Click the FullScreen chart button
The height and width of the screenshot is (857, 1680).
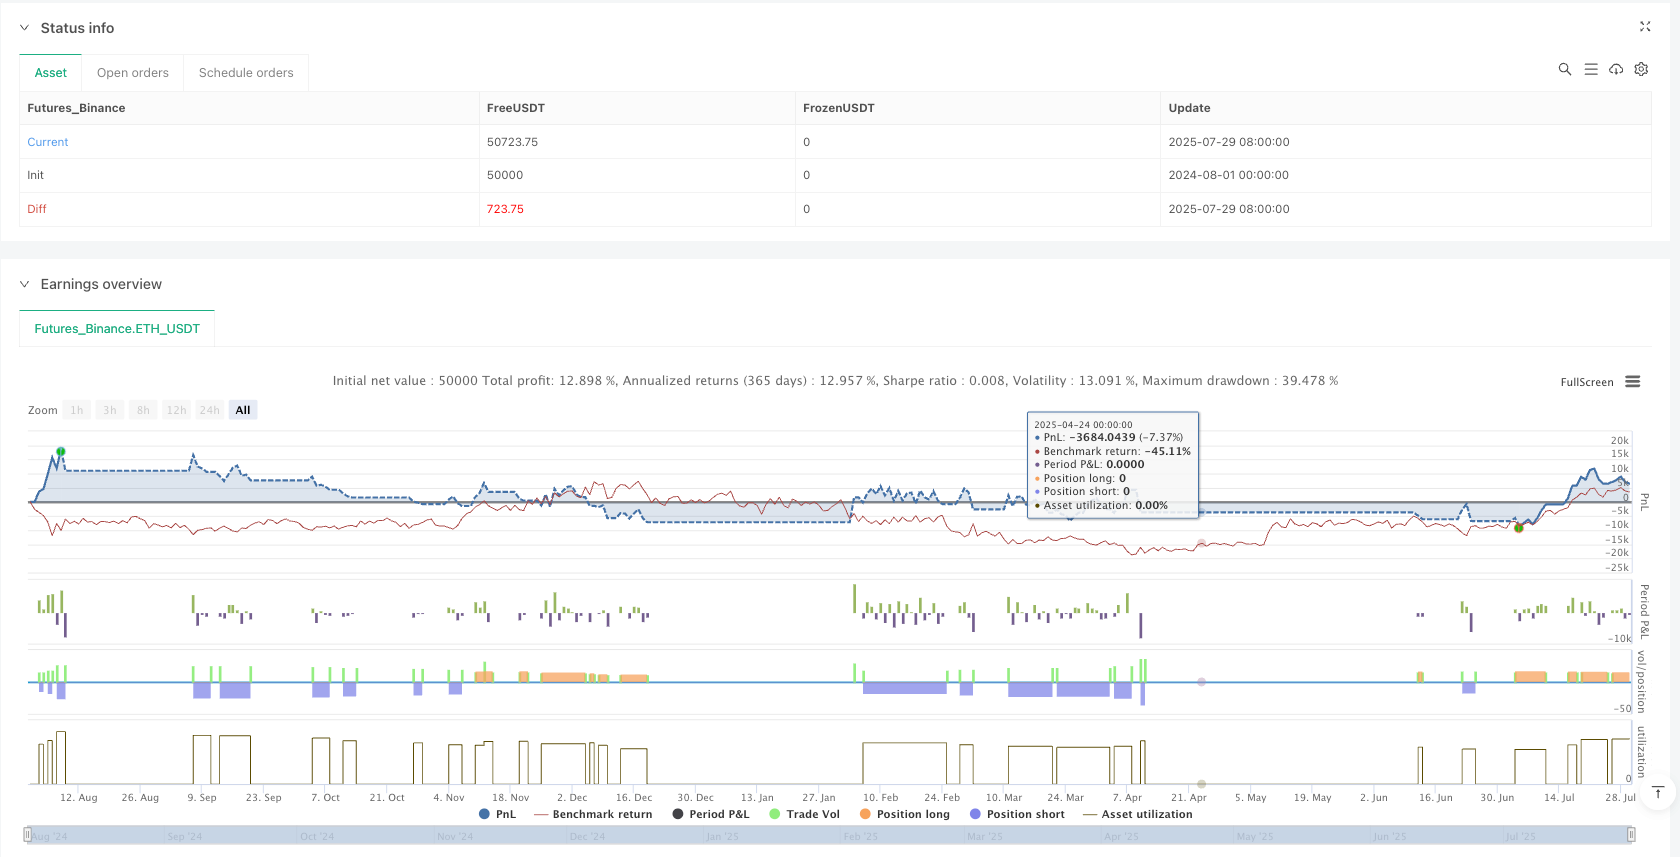click(x=1587, y=382)
